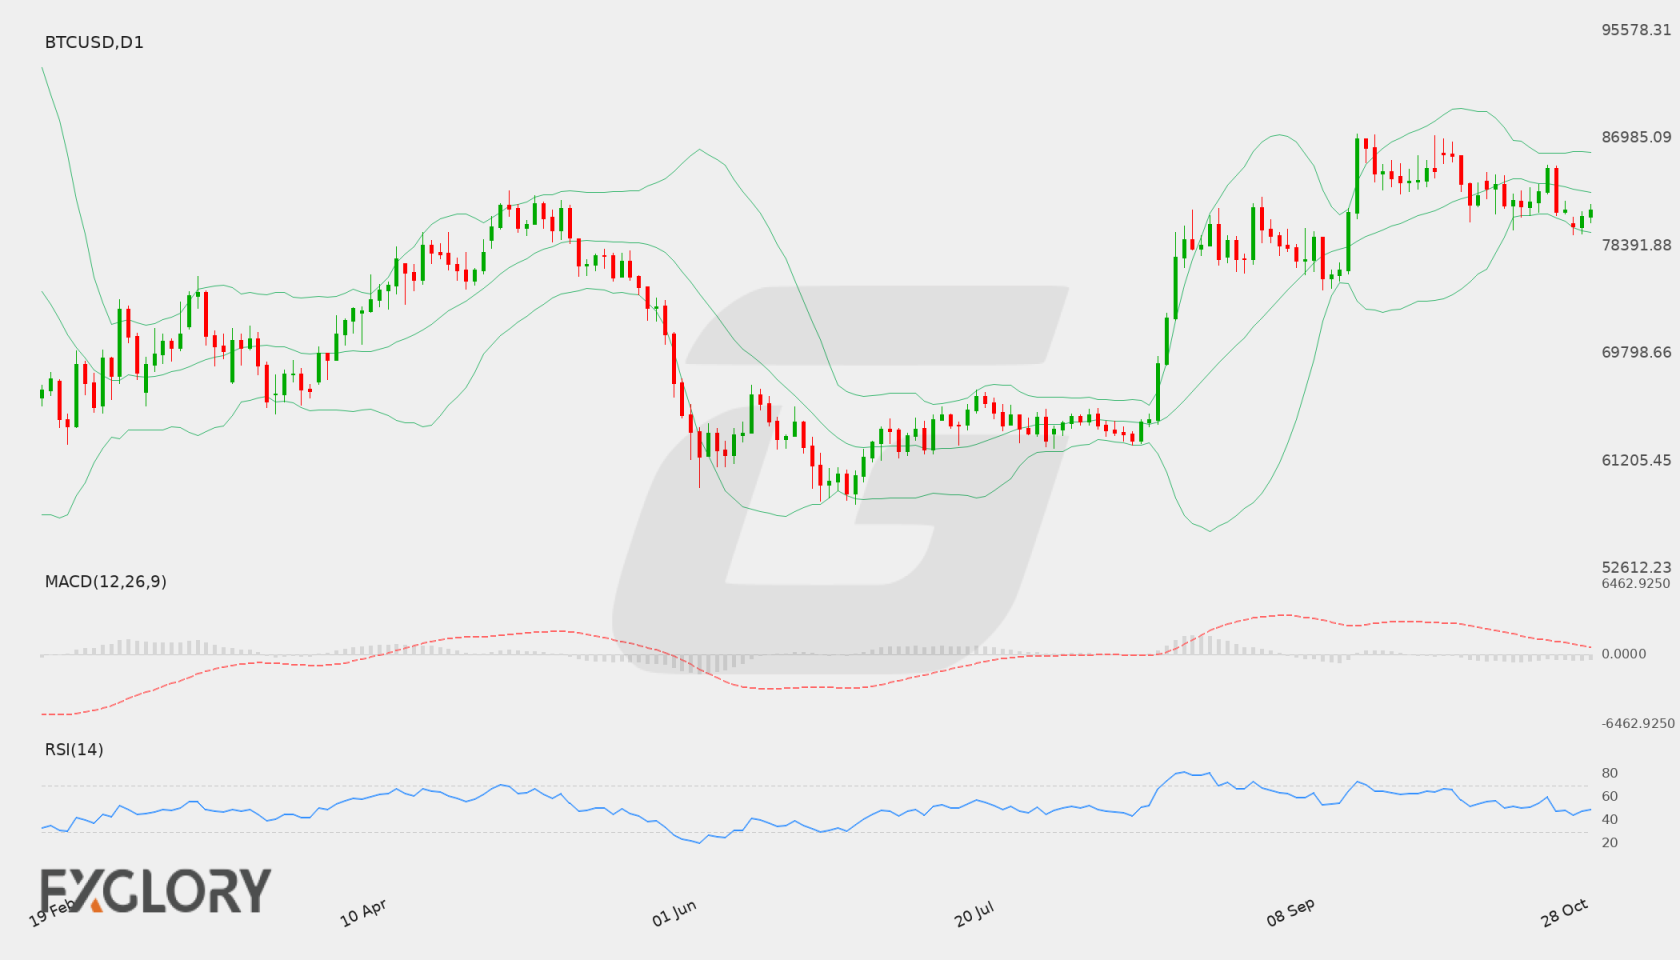Click the RSI 60 level label
This screenshot has width=1680, height=960.
[1610, 796]
